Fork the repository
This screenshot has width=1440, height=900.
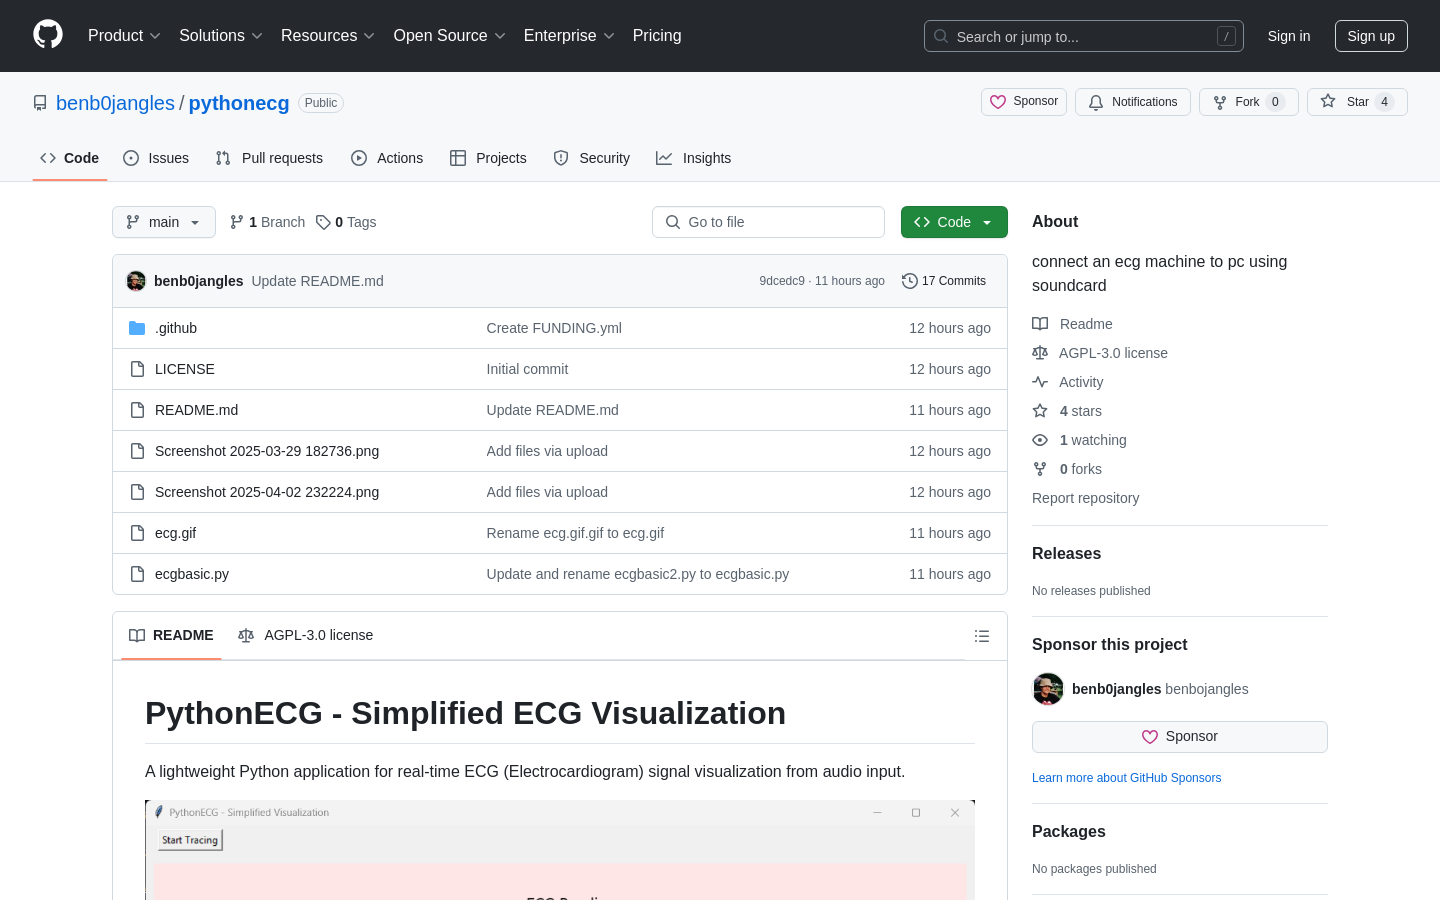(1248, 102)
